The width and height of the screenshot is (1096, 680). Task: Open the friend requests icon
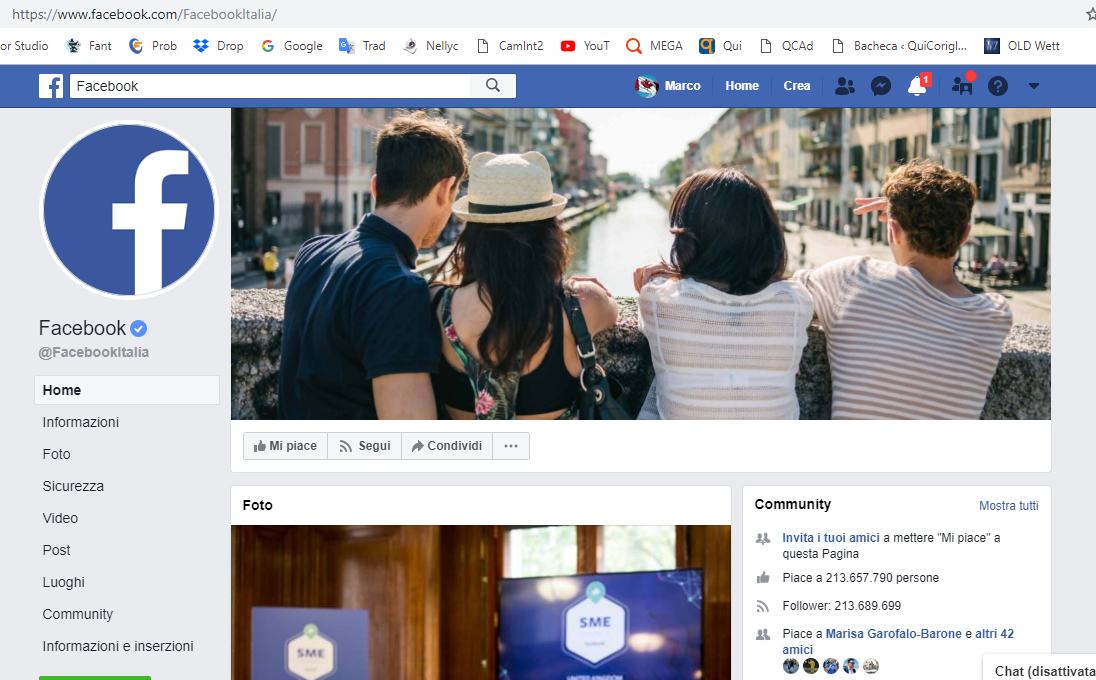click(843, 86)
